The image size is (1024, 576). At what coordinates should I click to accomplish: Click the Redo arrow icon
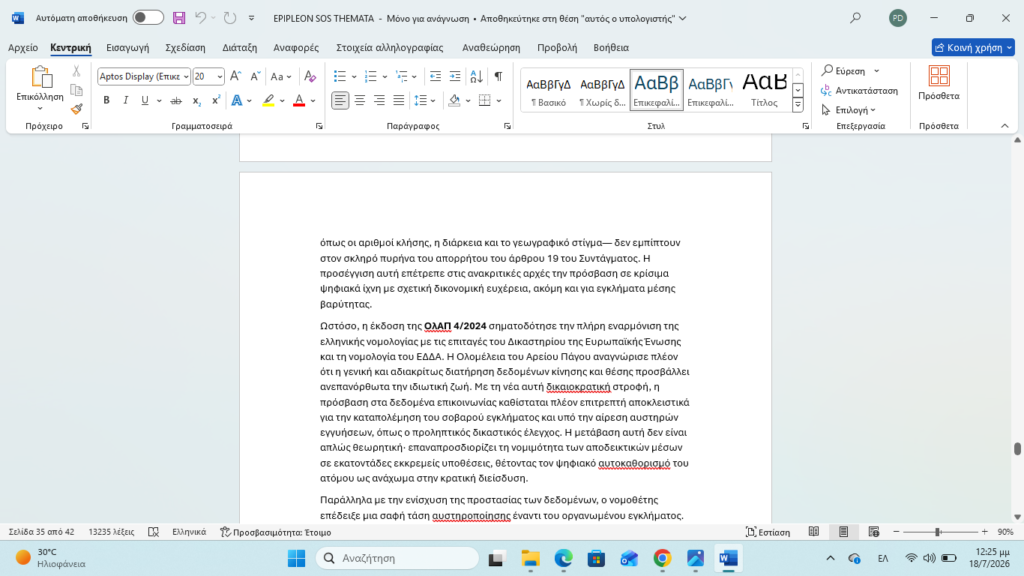230,18
